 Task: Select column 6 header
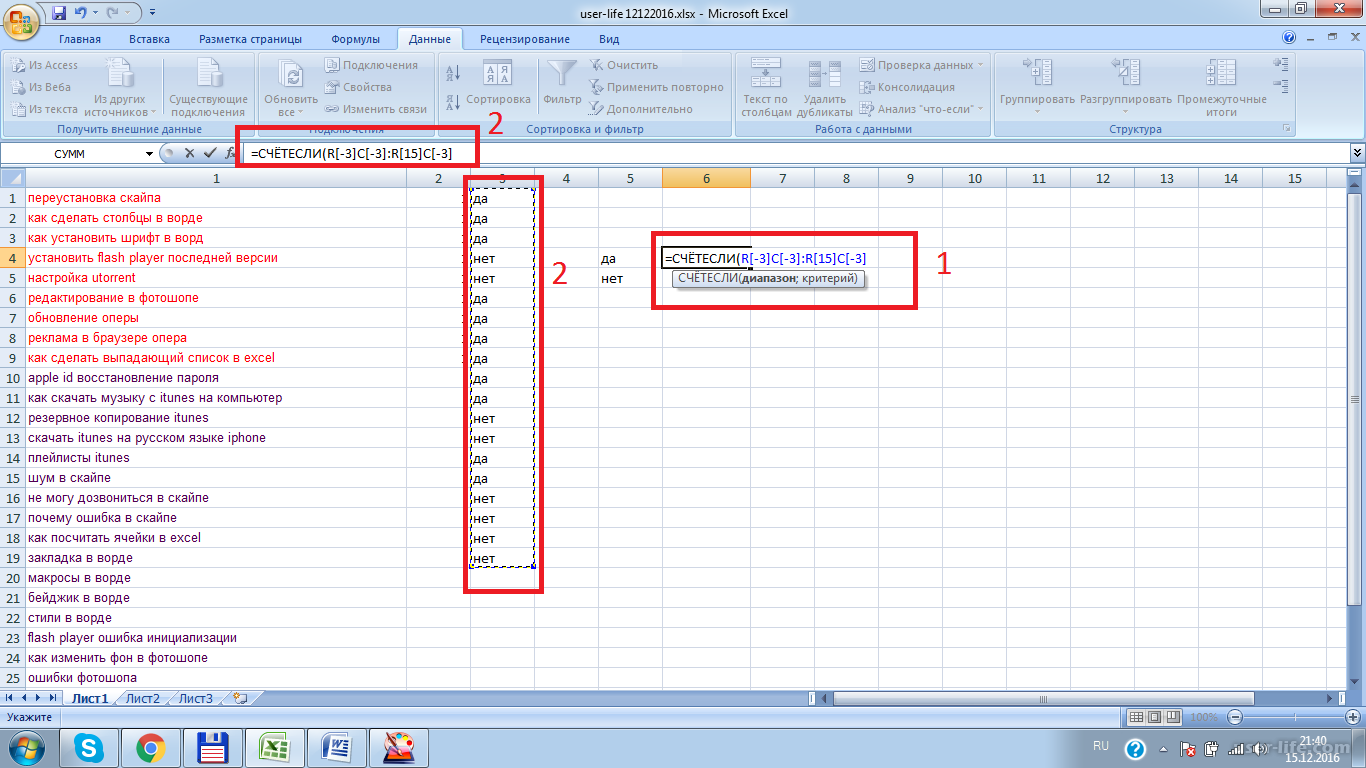pos(706,178)
